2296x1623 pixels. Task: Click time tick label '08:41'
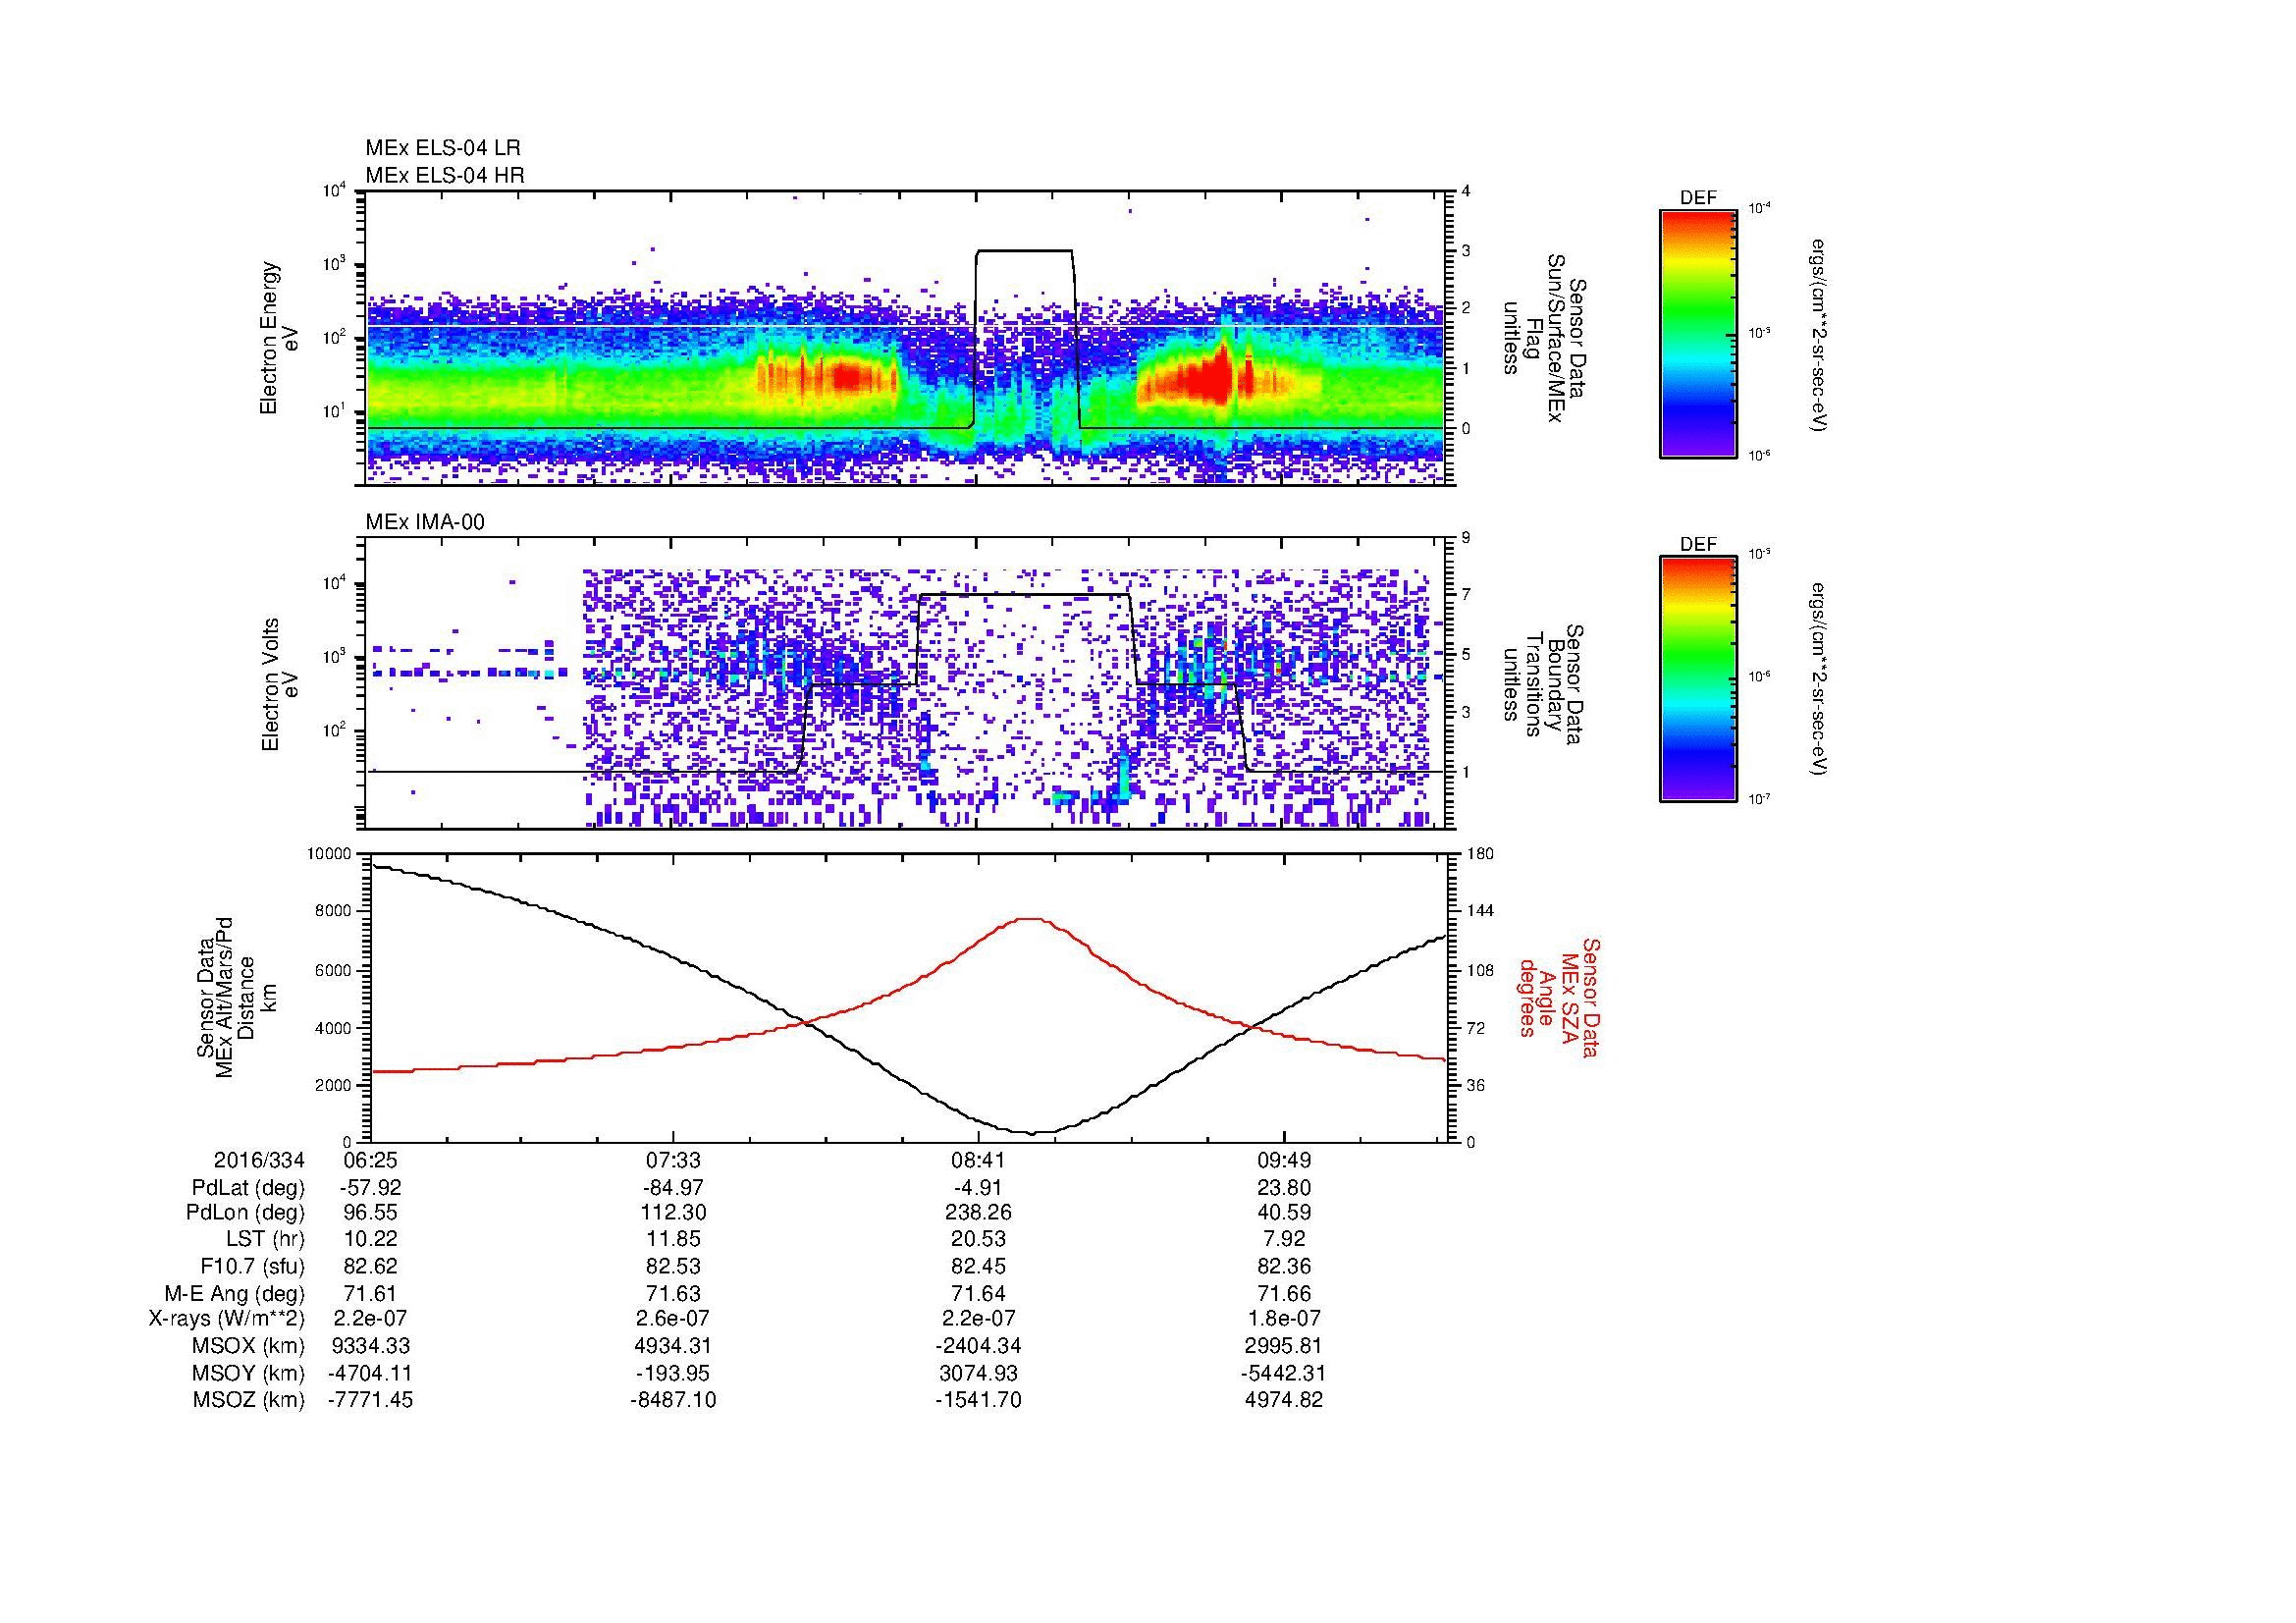978,1161
